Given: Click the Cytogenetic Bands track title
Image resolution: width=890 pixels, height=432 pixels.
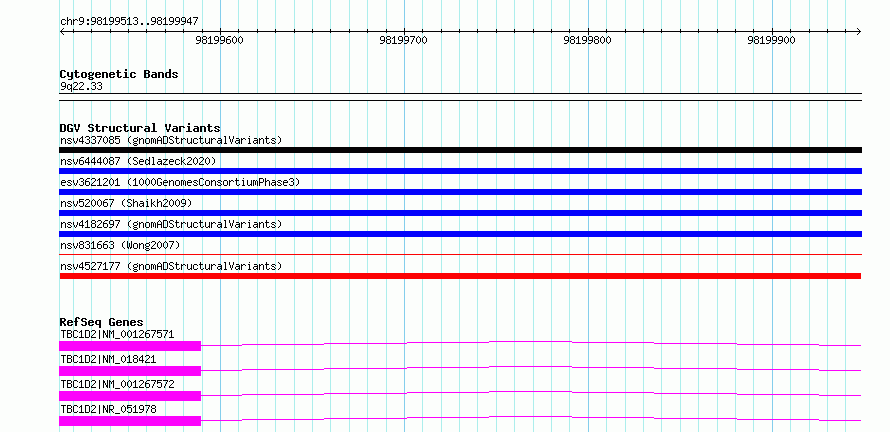Looking at the screenshot, I should 119,74.
